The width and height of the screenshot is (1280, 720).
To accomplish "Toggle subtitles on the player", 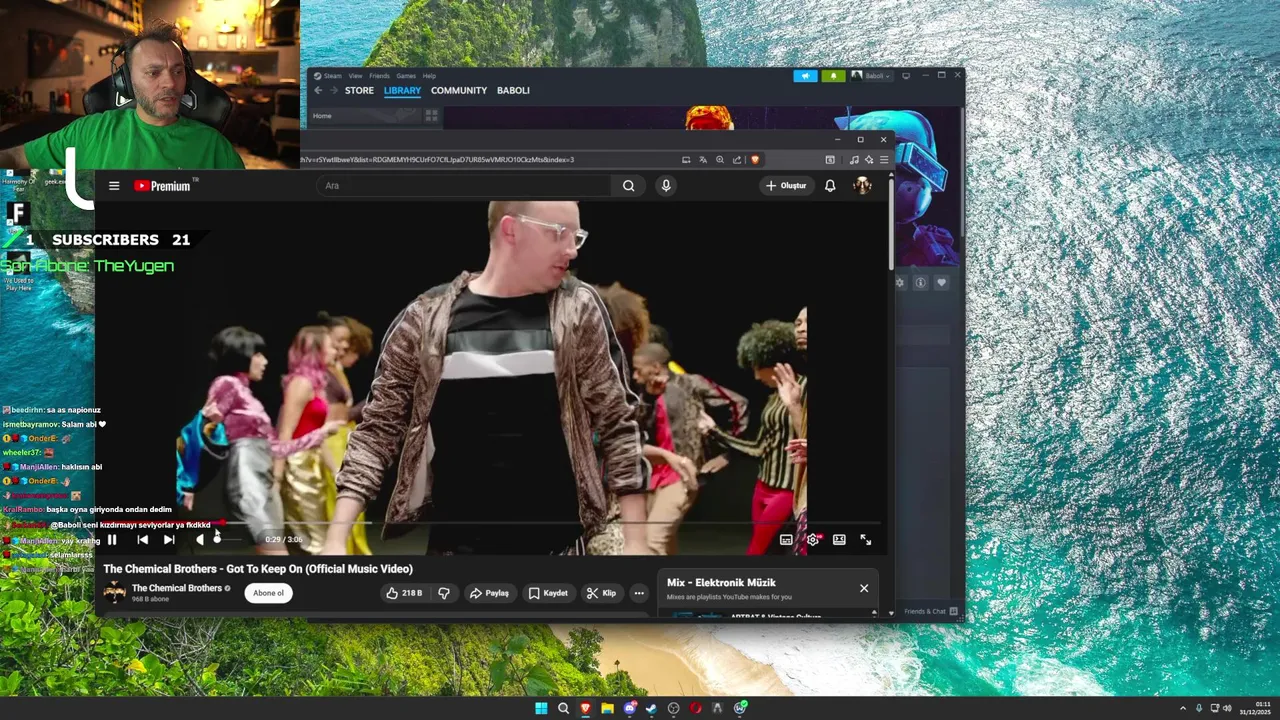I will (x=786, y=540).
